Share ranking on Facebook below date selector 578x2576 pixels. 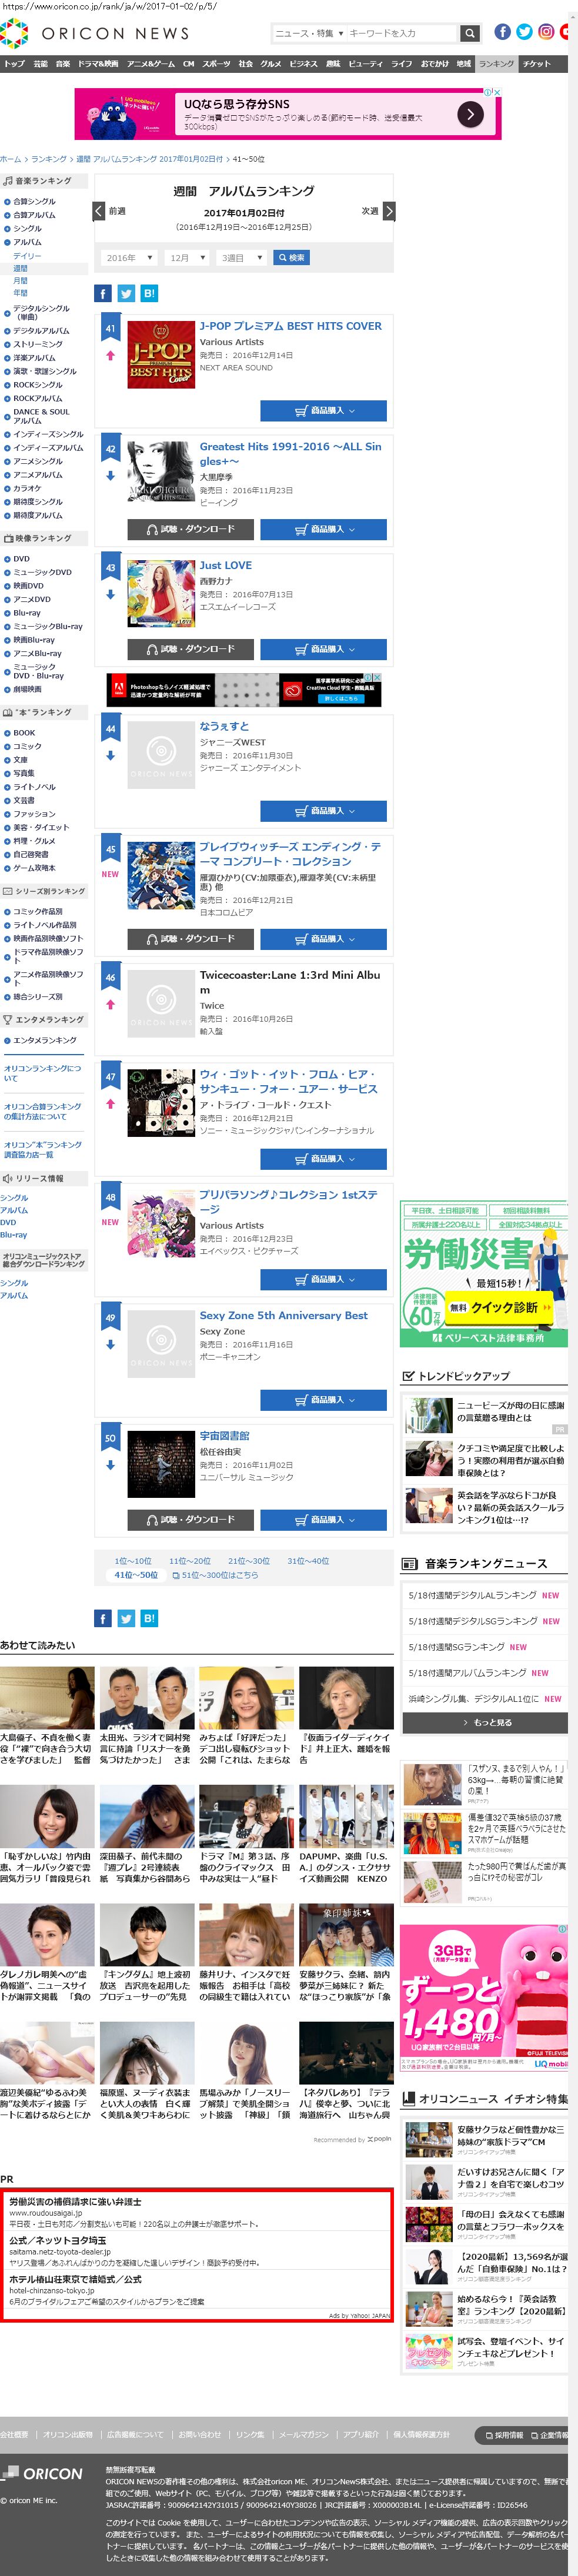103,293
